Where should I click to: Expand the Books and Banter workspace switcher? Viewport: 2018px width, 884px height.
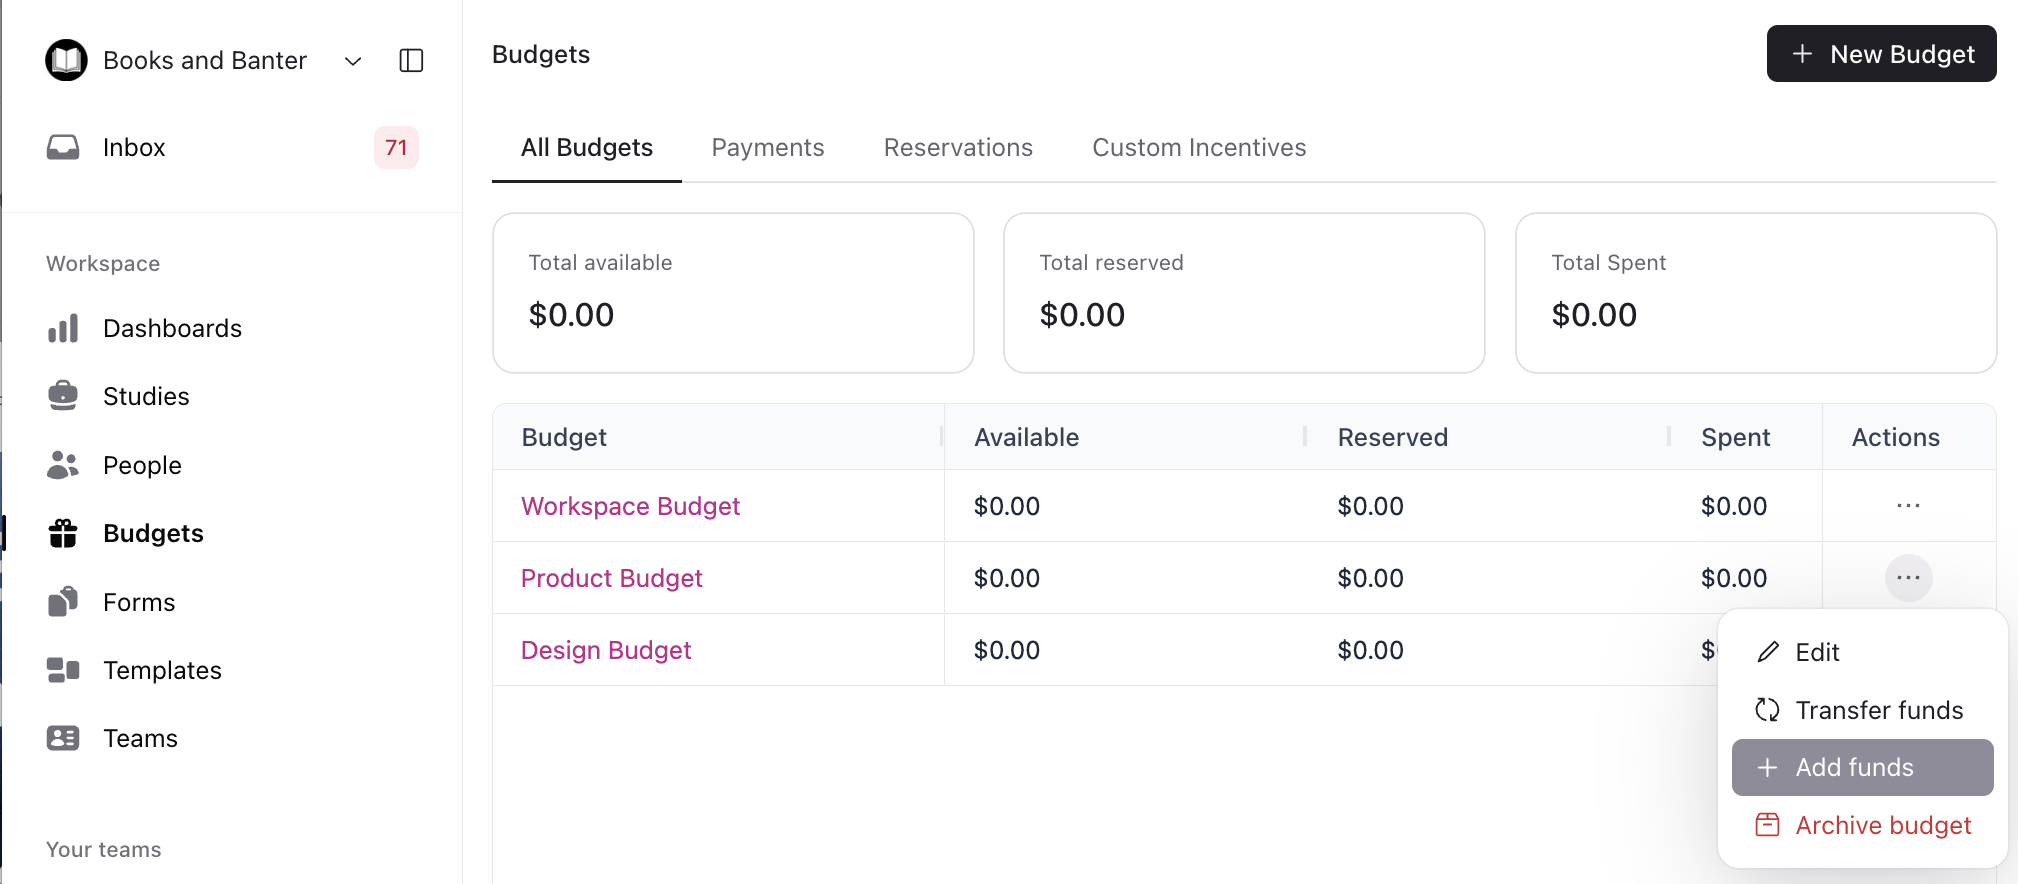353,61
